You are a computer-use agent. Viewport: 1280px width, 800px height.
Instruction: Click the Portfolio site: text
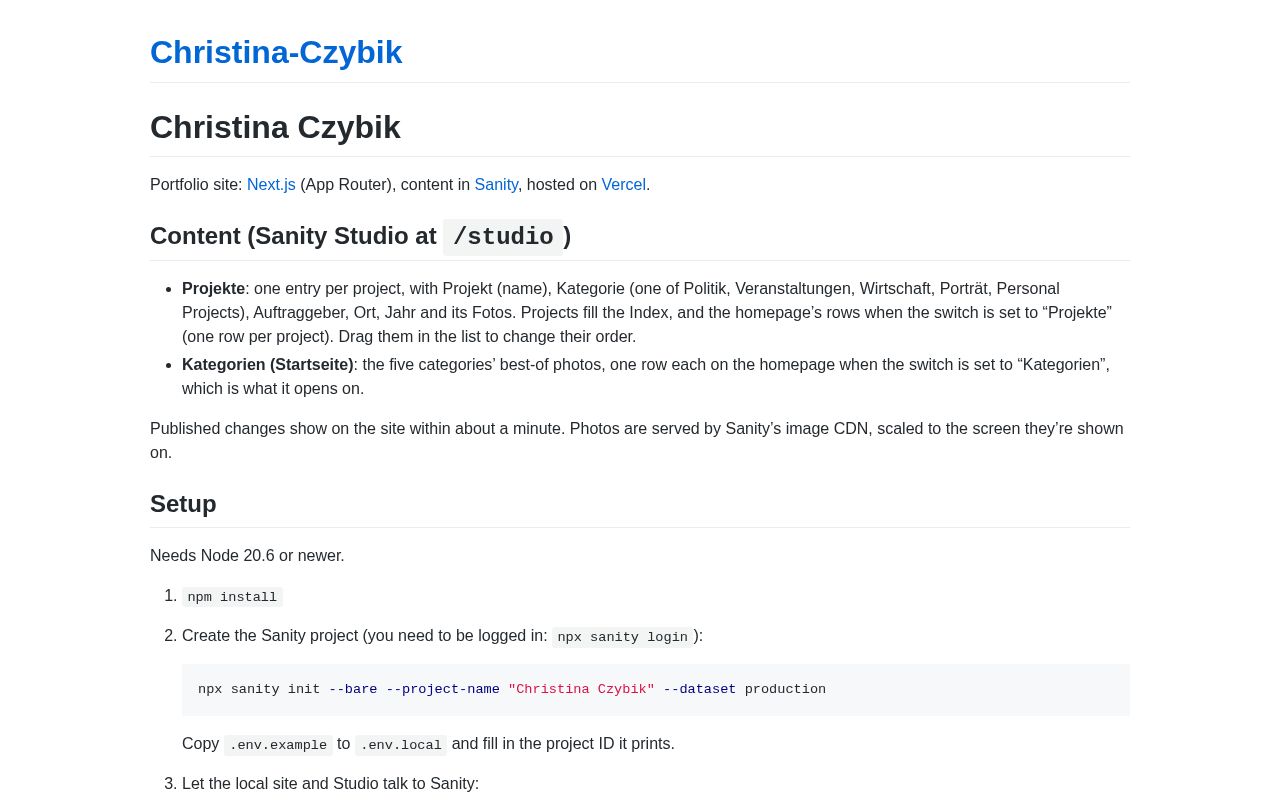click(x=196, y=185)
